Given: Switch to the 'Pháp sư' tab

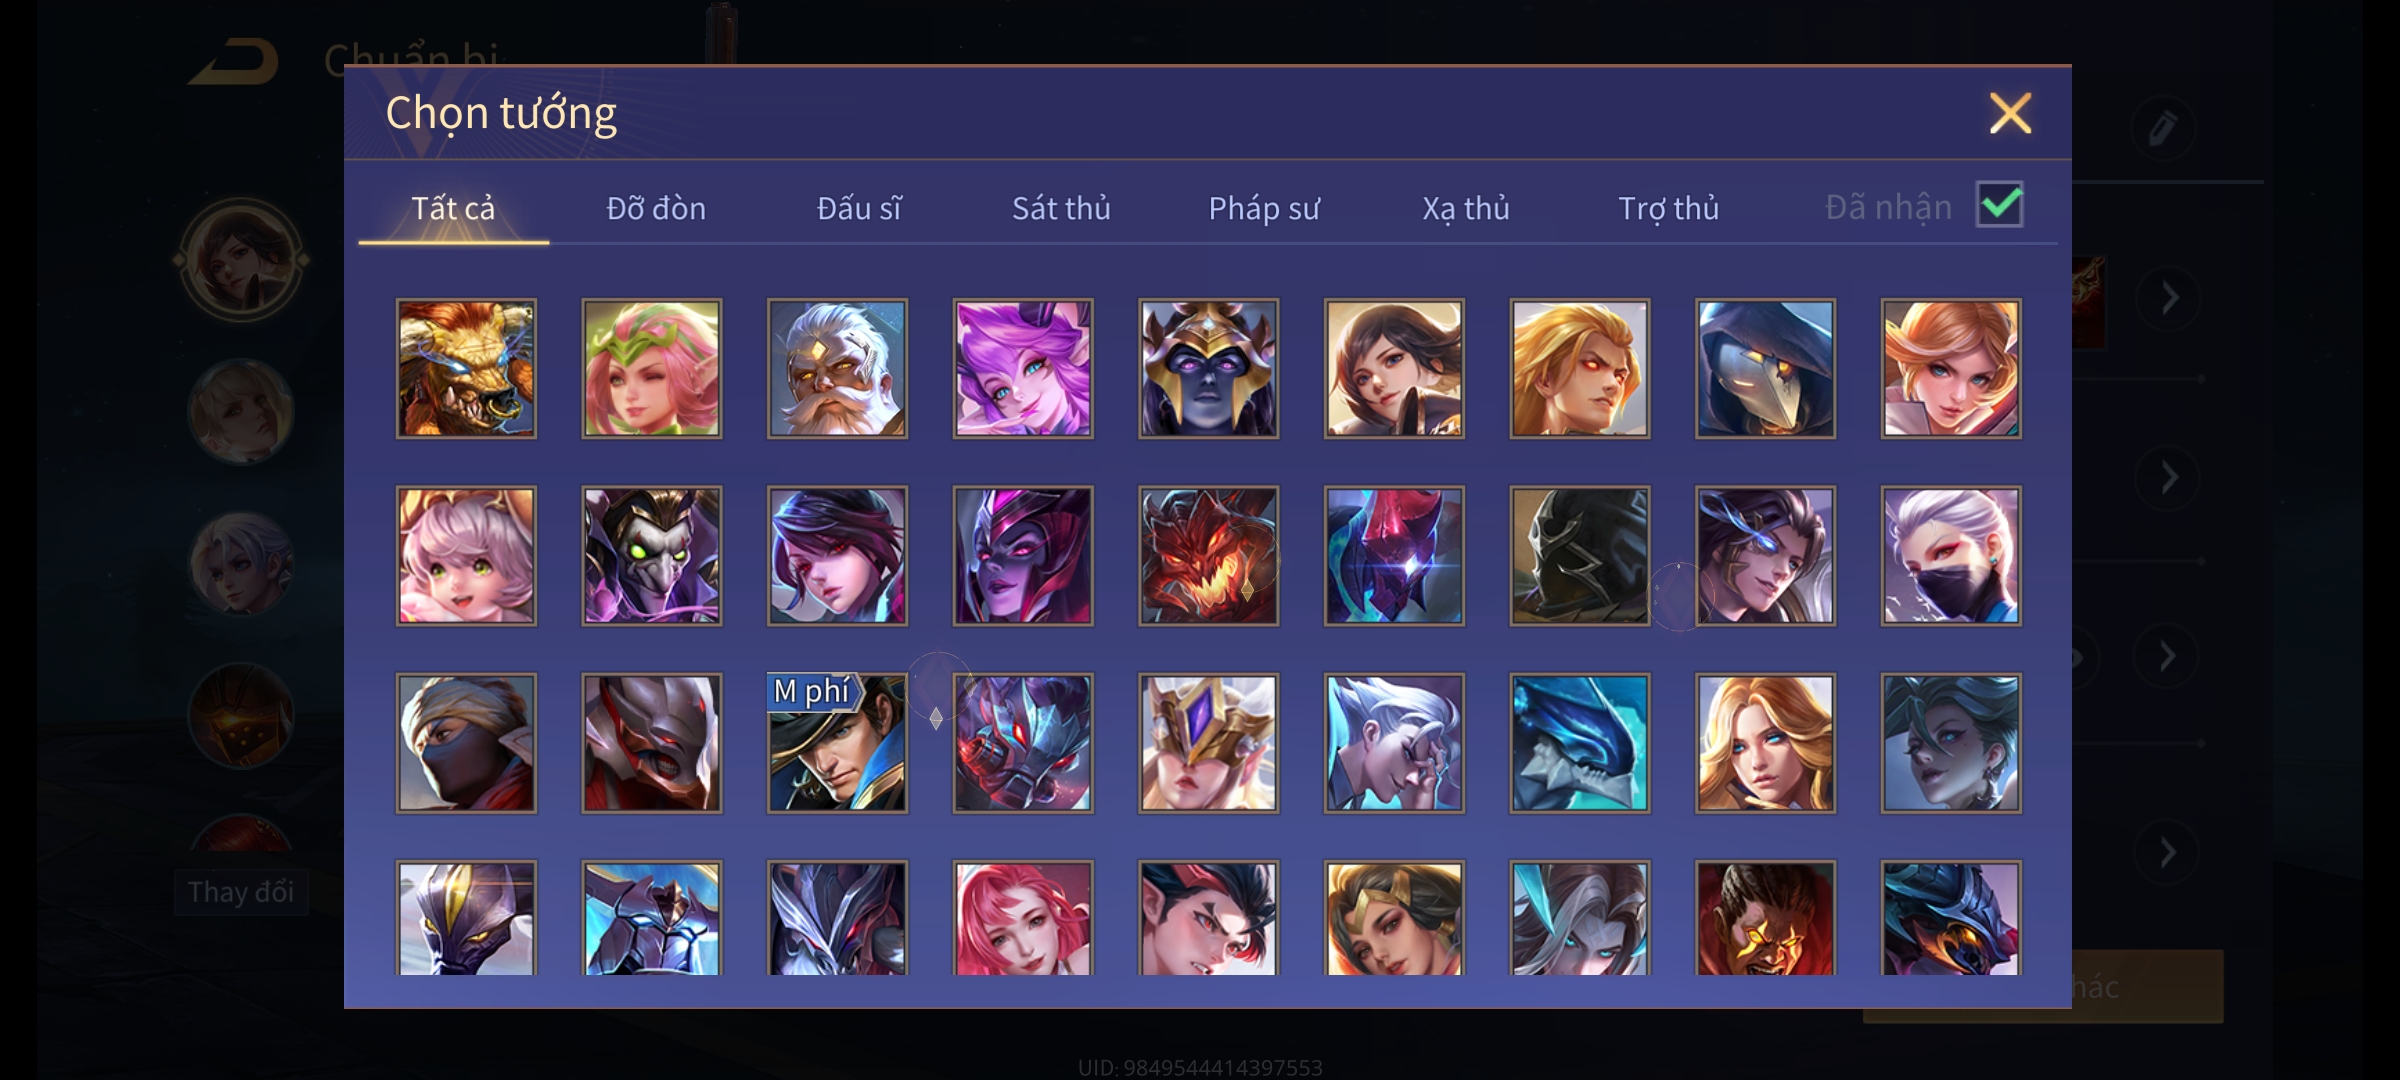Looking at the screenshot, I should click(1264, 208).
